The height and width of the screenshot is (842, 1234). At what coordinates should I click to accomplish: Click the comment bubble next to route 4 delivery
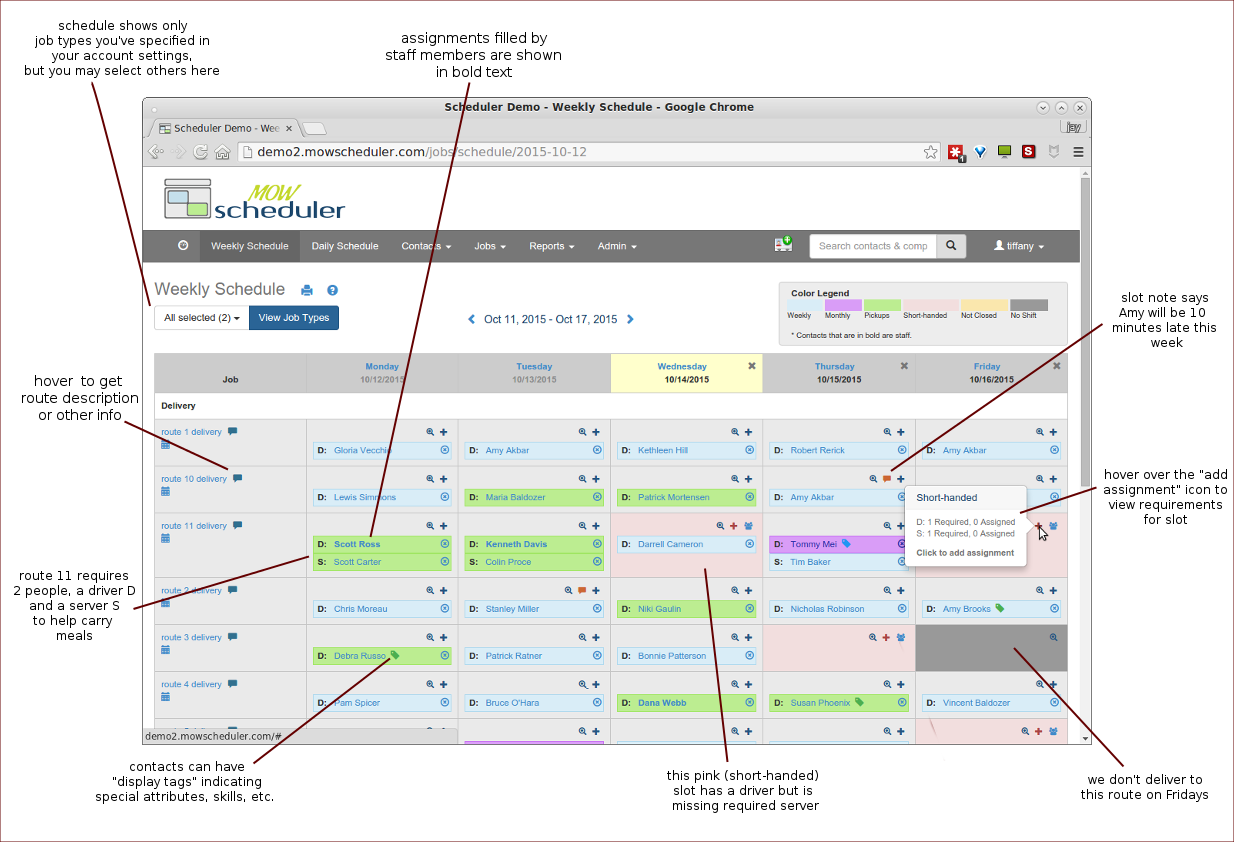pos(232,684)
